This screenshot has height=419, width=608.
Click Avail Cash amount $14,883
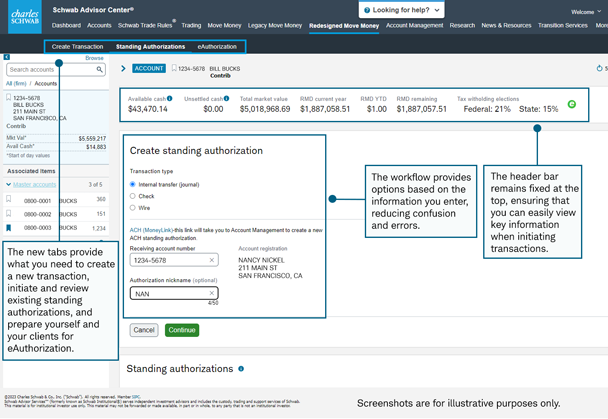tap(96, 147)
